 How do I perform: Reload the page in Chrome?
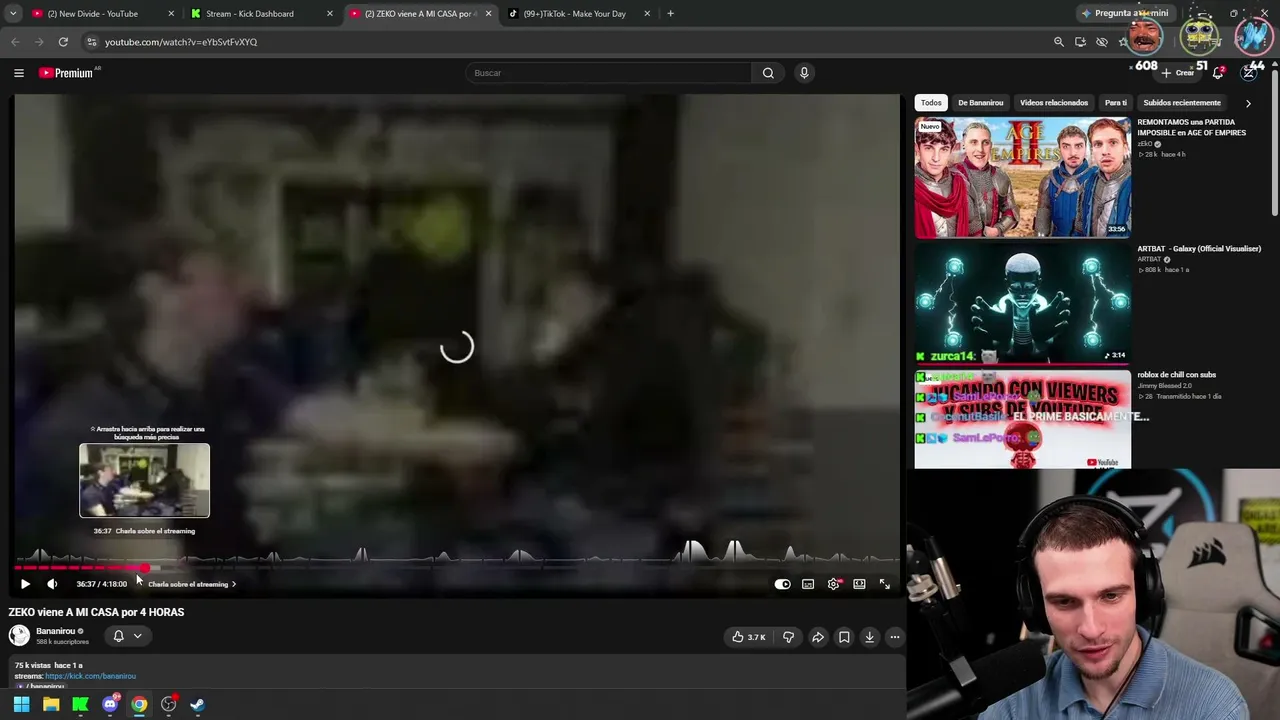(x=63, y=42)
